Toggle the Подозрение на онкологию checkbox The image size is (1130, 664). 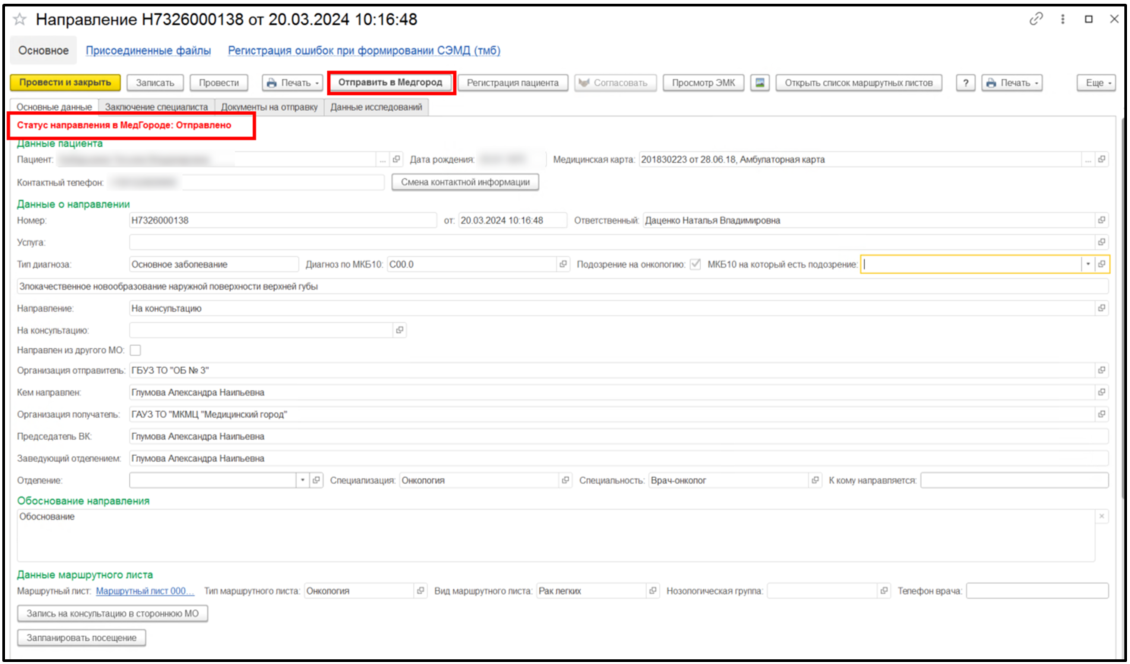coord(695,265)
